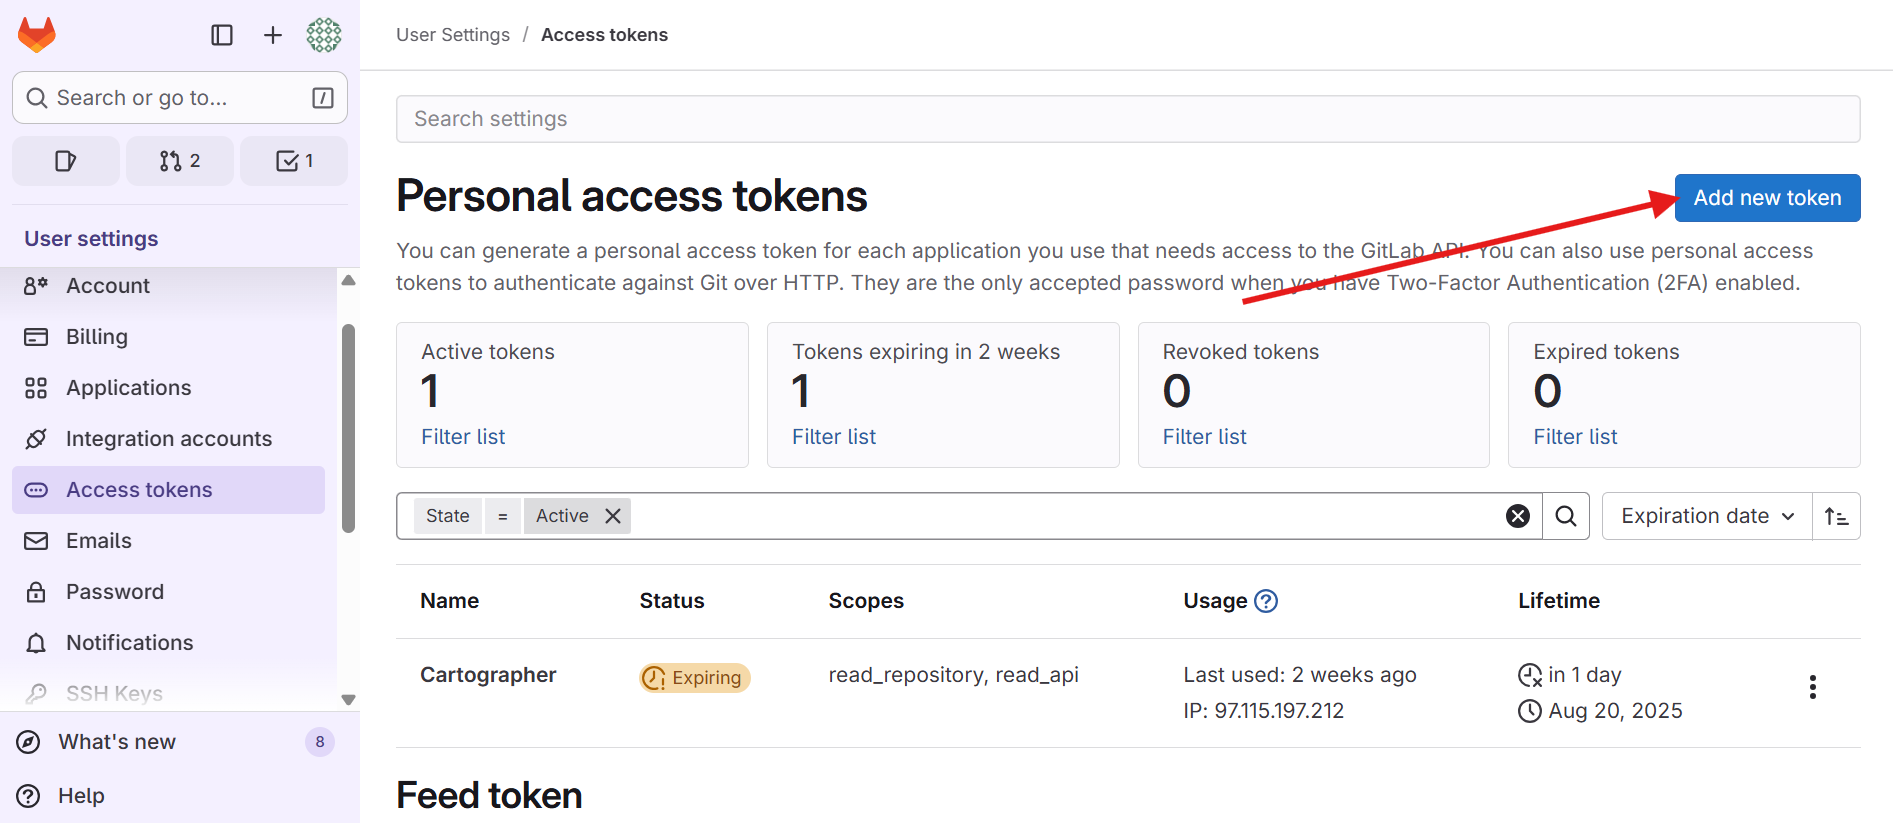This screenshot has width=1893, height=823.
Task: Click the Name column header
Action: pos(449,601)
